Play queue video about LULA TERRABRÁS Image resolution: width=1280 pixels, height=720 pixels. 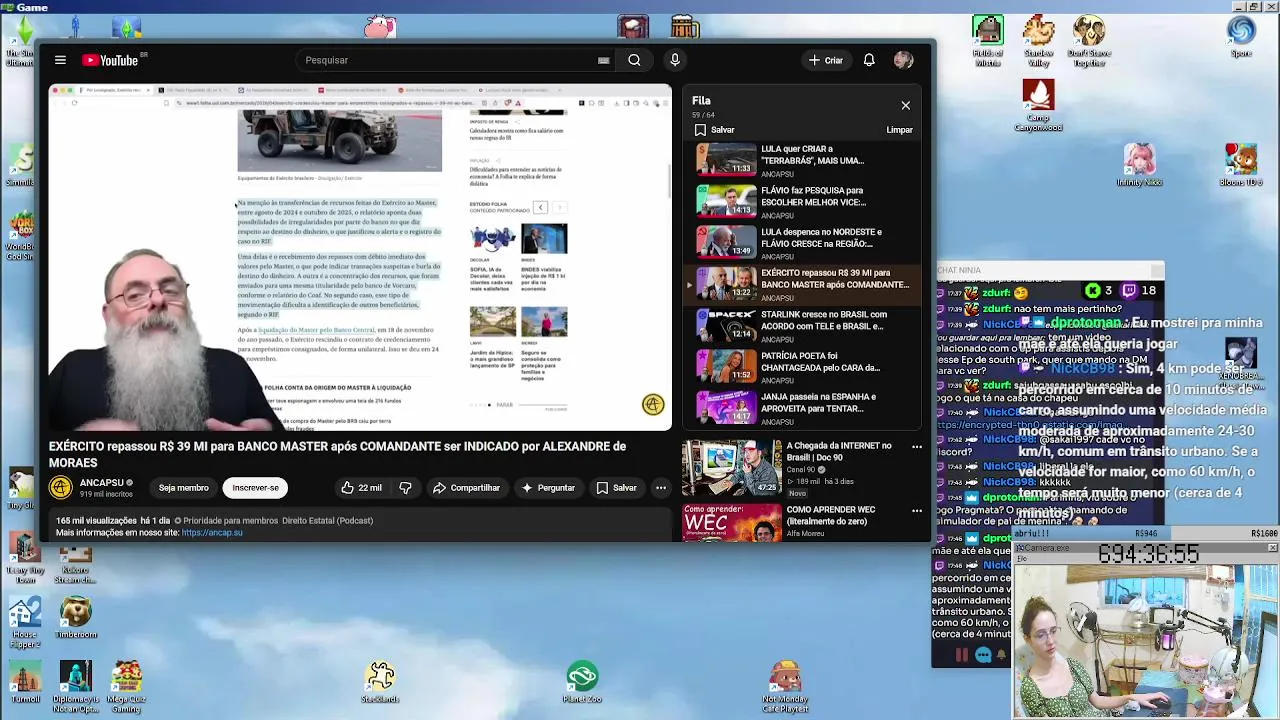coord(803,160)
